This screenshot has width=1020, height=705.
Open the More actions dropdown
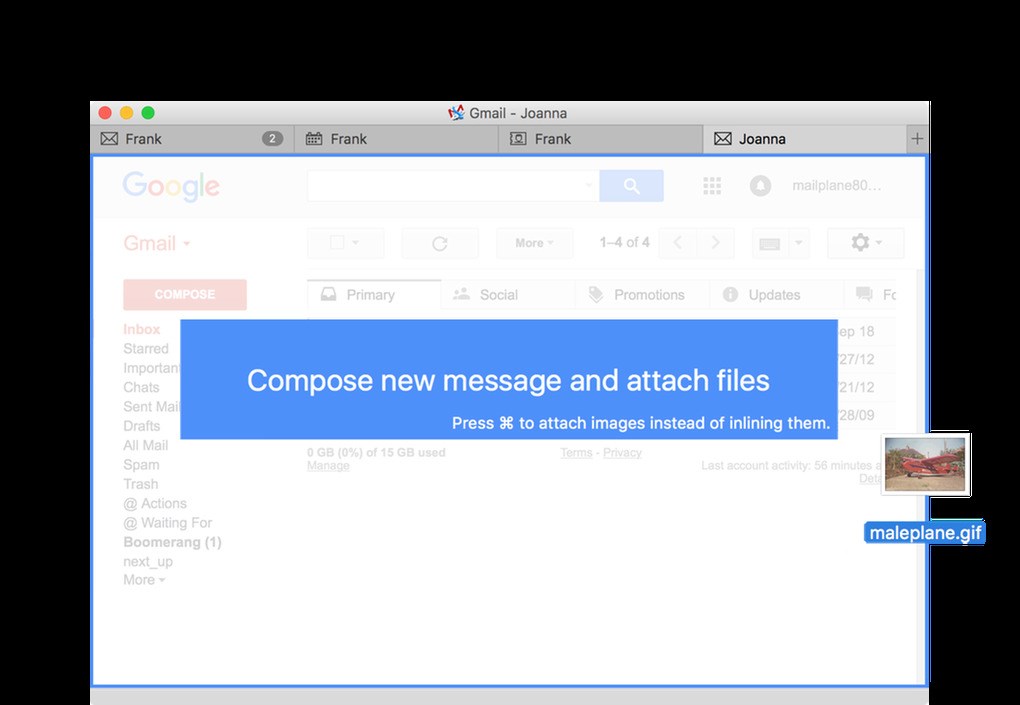tap(534, 243)
